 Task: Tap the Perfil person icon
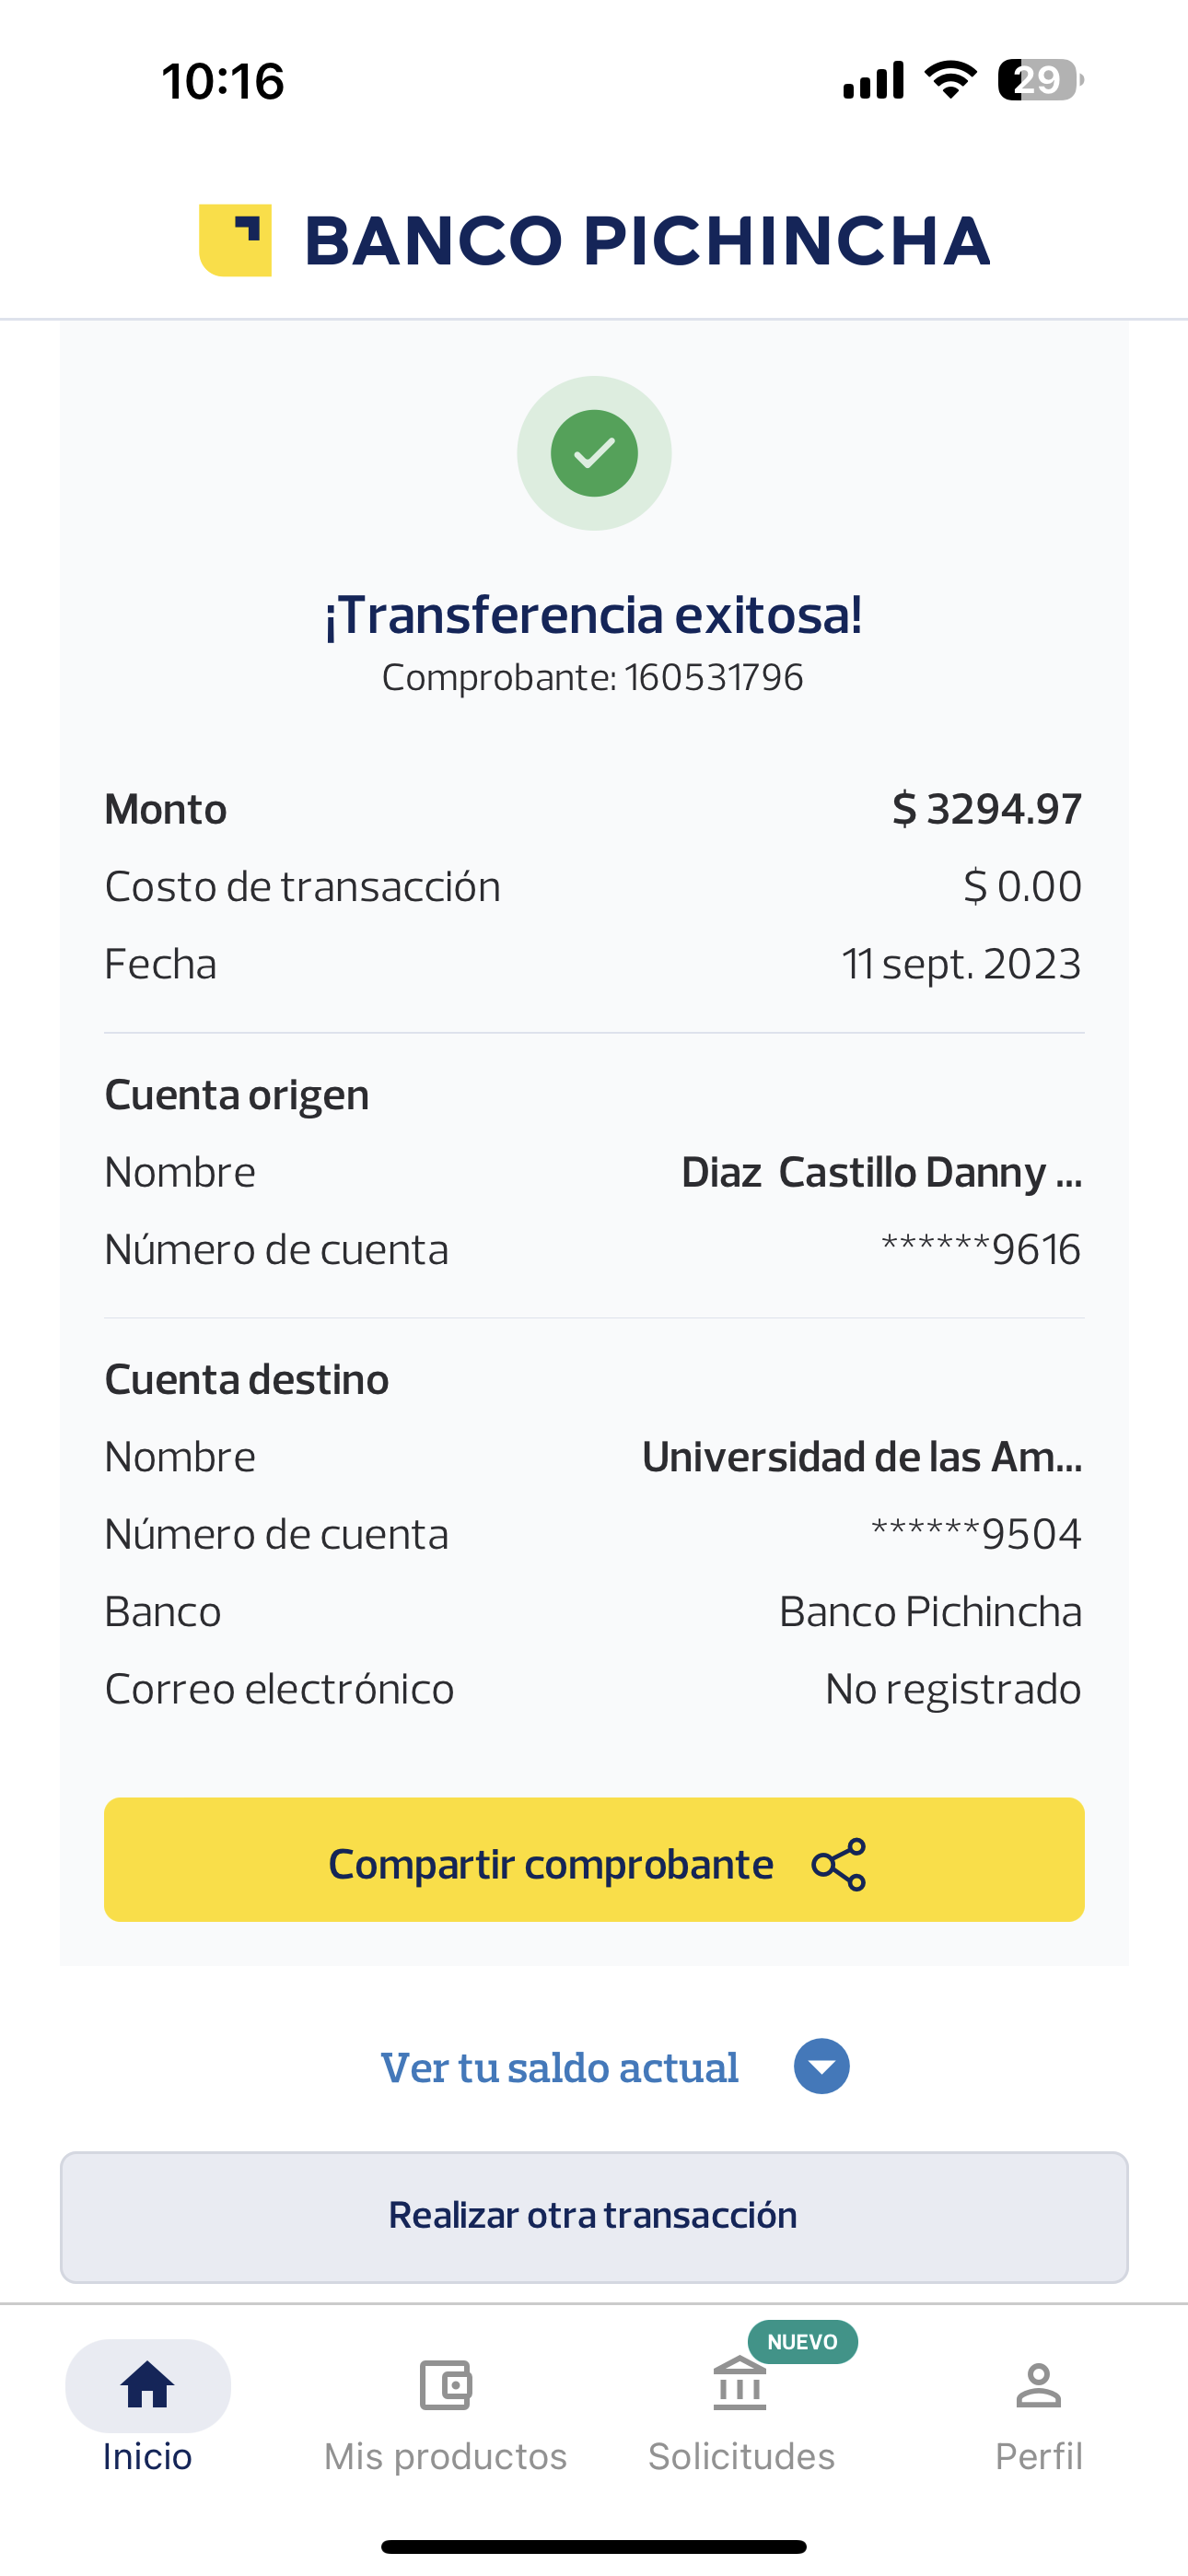1038,2385
